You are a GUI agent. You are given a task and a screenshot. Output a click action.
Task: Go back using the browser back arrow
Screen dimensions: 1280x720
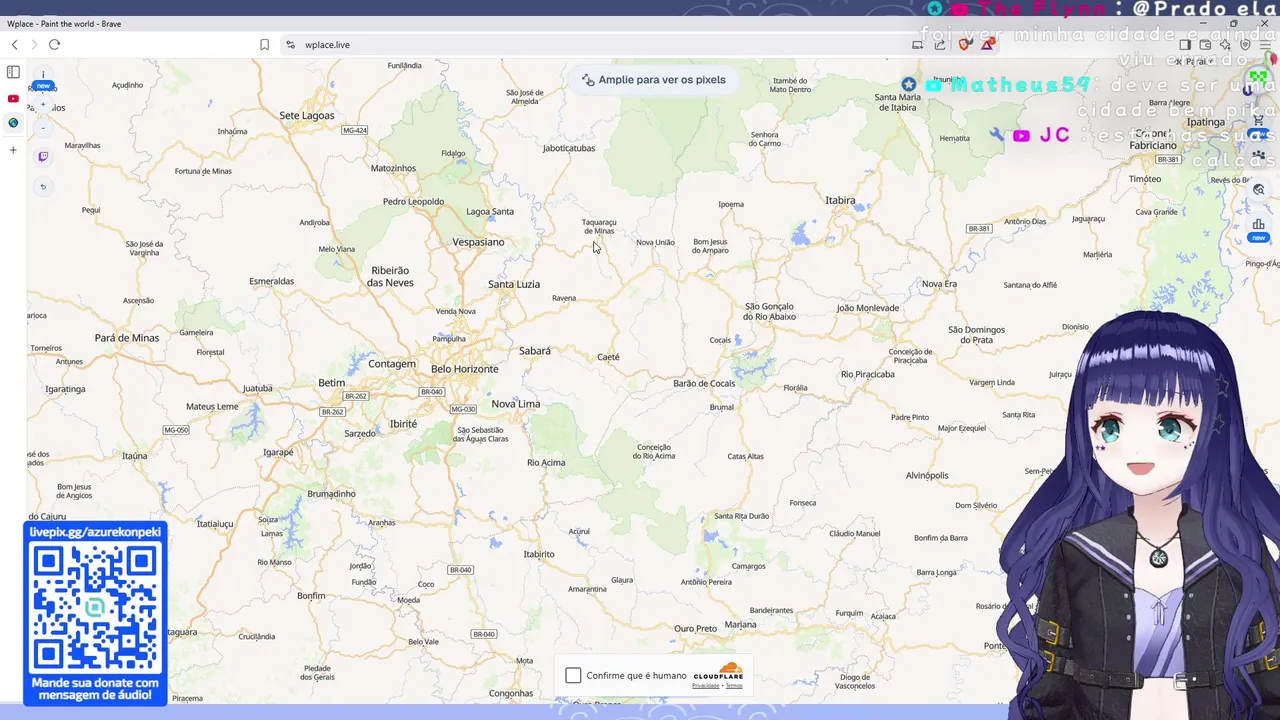[14, 45]
